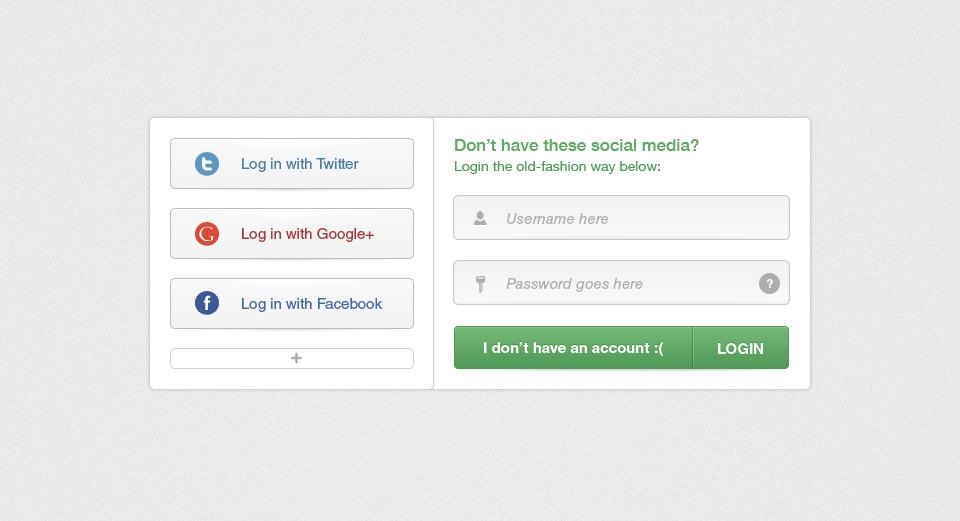The height and width of the screenshot is (521, 960).
Task: Expand more social login options bar
Action: coord(292,359)
